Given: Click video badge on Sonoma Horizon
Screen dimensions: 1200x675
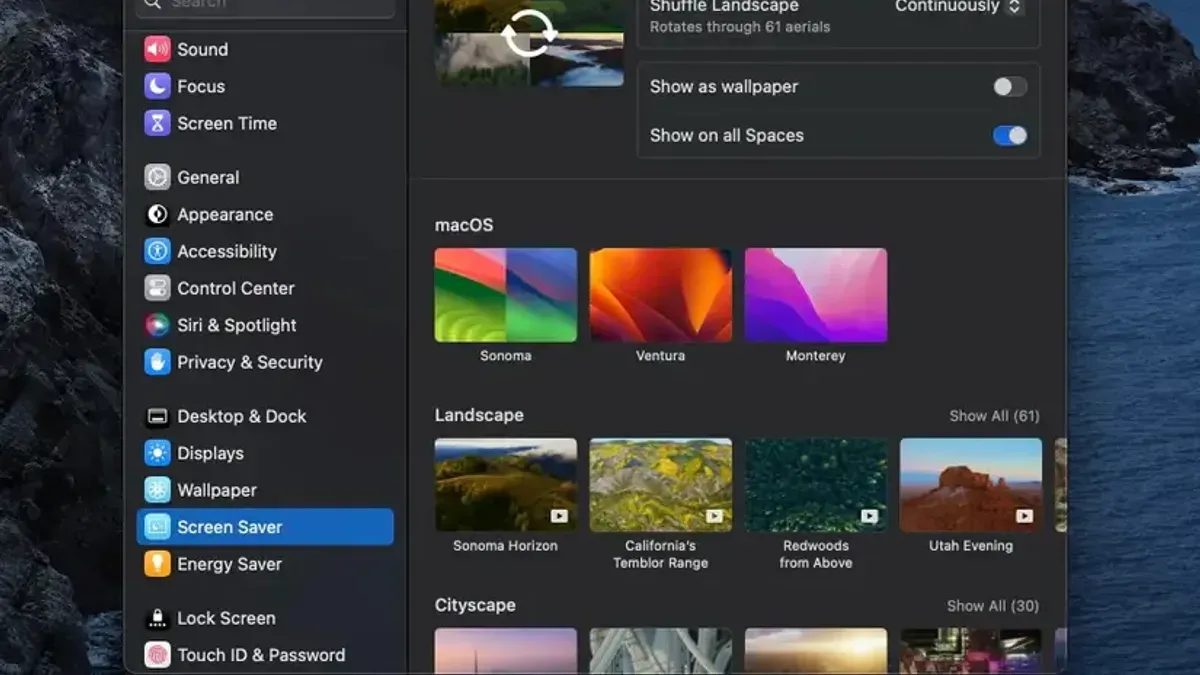Looking at the screenshot, I should tap(559, 516).
